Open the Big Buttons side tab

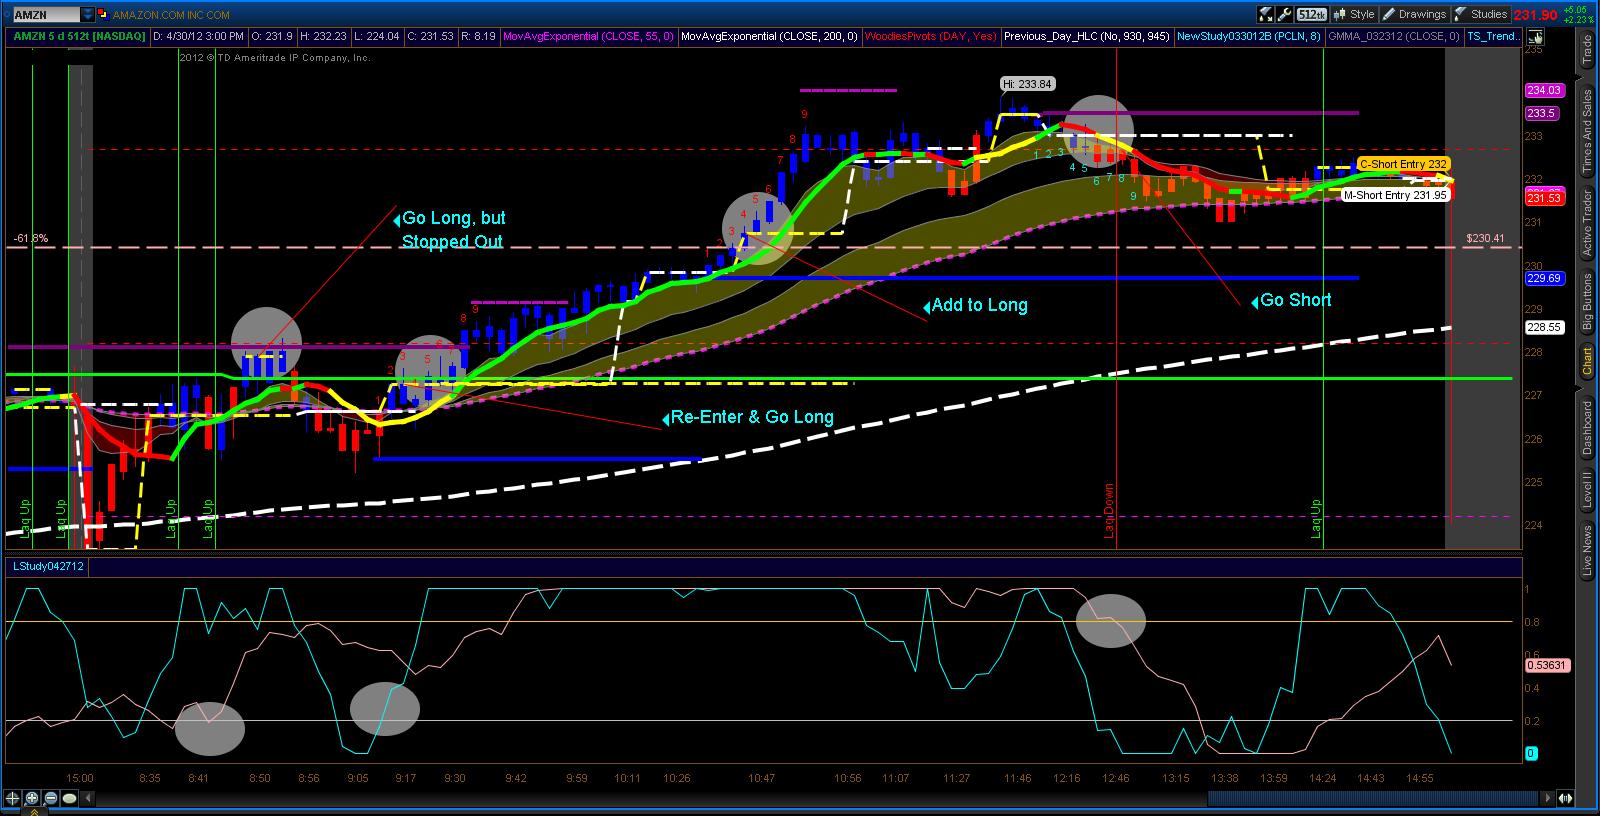1587,300
